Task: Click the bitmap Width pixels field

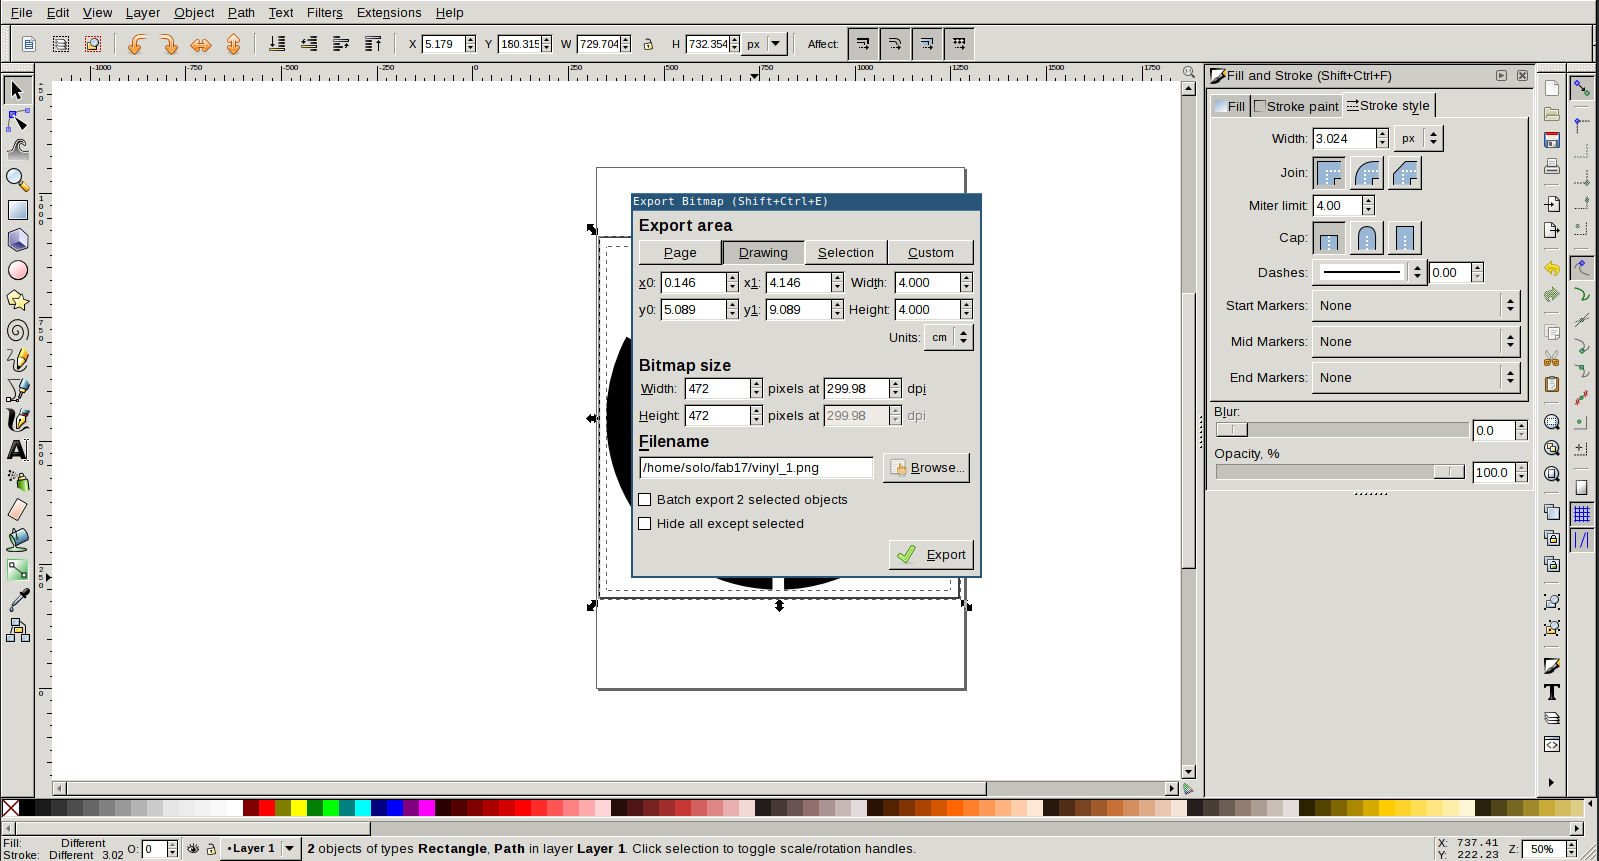Action: click(717, 389)
